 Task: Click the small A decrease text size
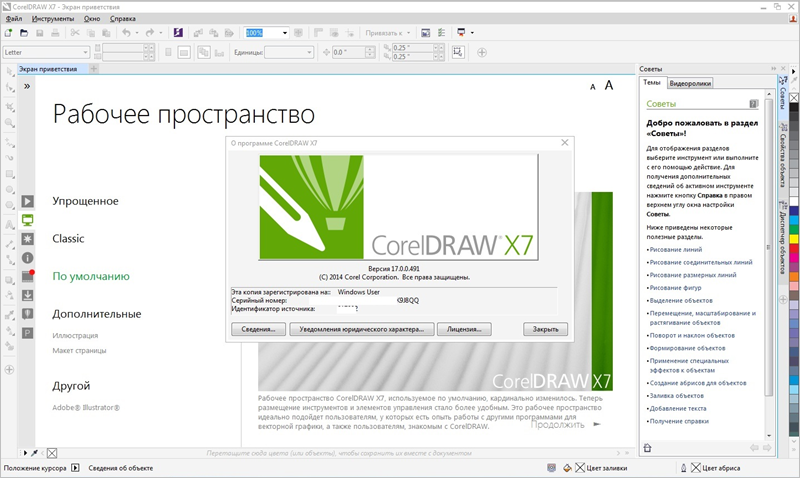[x=592, y=87]
